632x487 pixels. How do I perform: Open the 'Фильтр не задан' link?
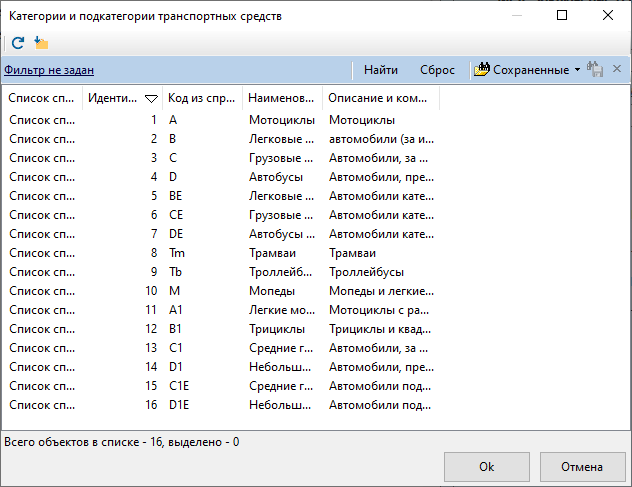coord(49,70)
